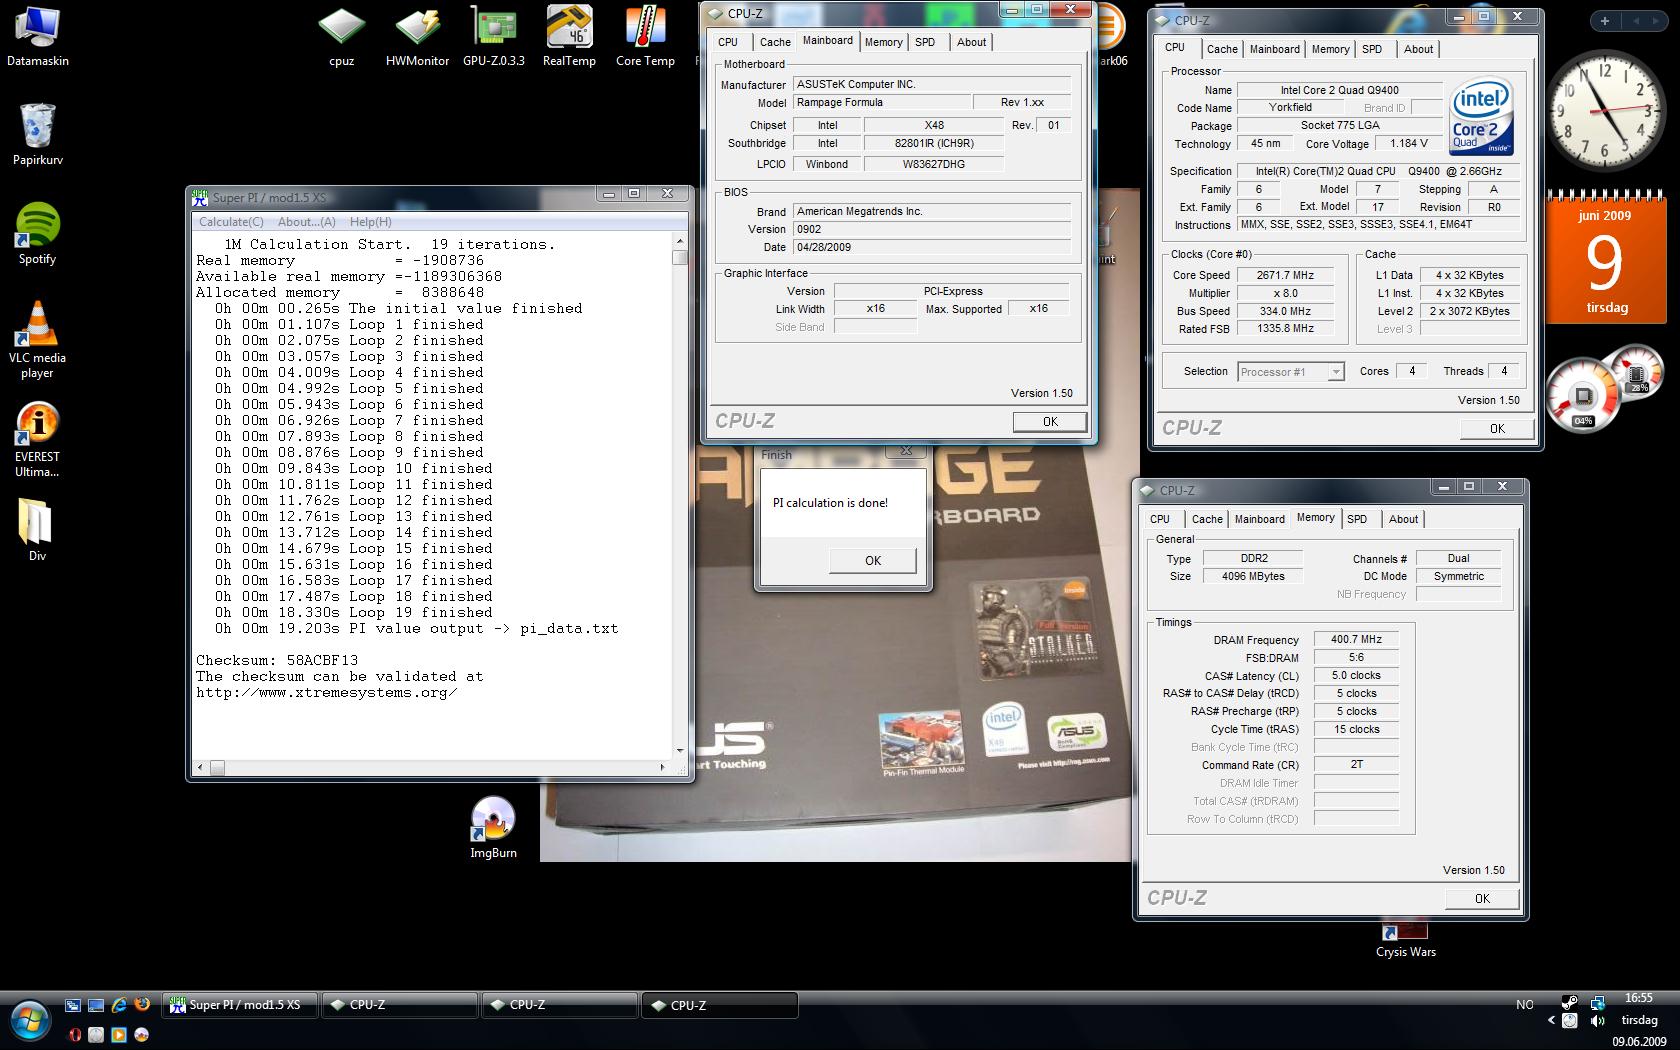The height and width of the screenshot is (1050, 1680).
Task: Open the Div folder
Action: [x=37, y=529]
